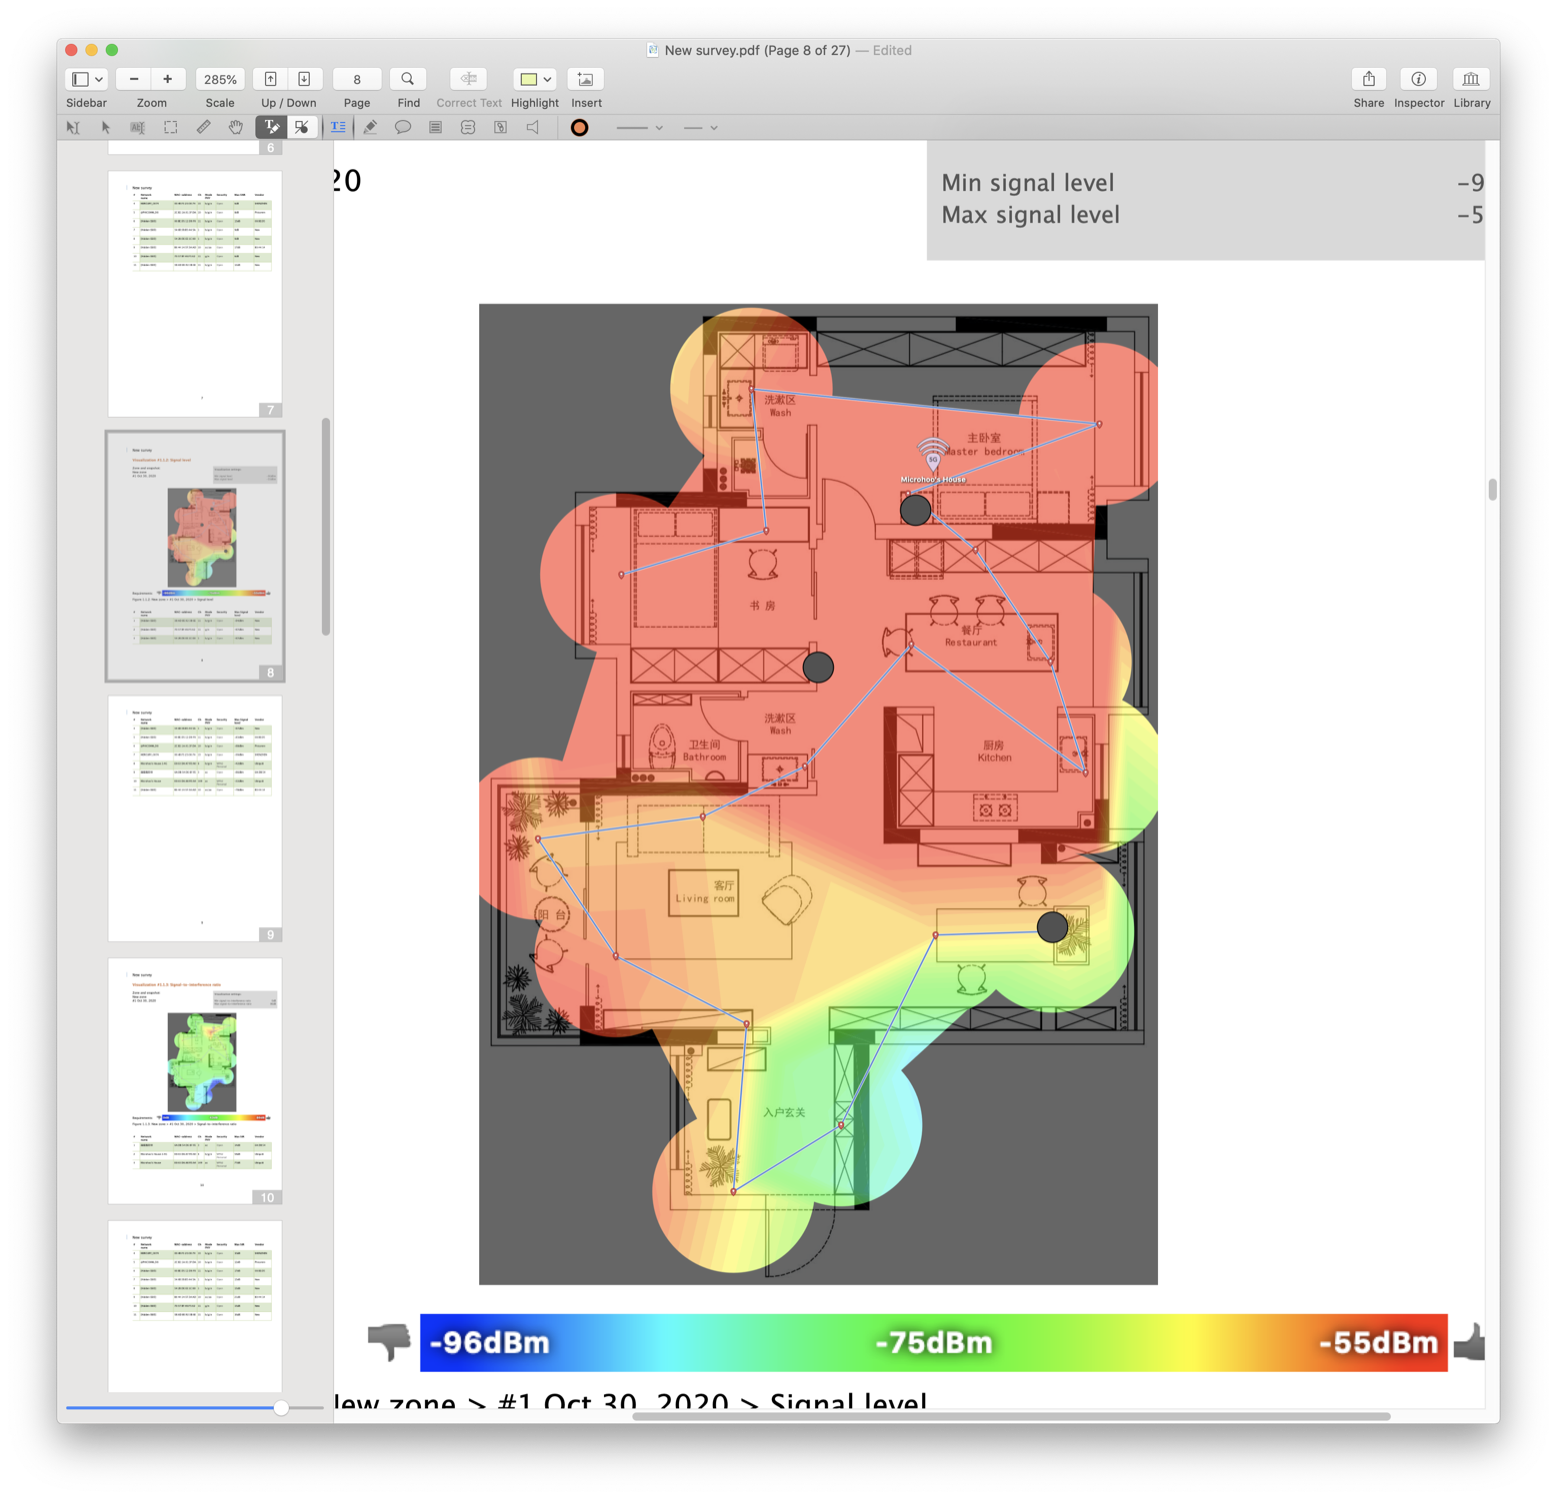Viewport: 1557px width, 1499px height.
Task: Add a comment bubble annotation
Action: coord(403,128)
